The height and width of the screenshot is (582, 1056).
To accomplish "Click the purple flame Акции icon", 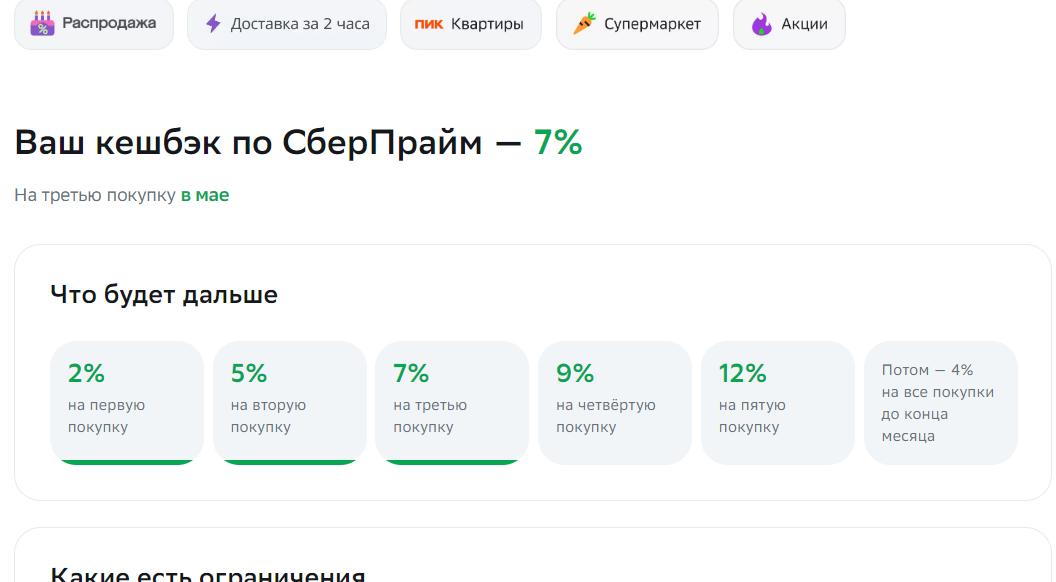I will 762,24.
